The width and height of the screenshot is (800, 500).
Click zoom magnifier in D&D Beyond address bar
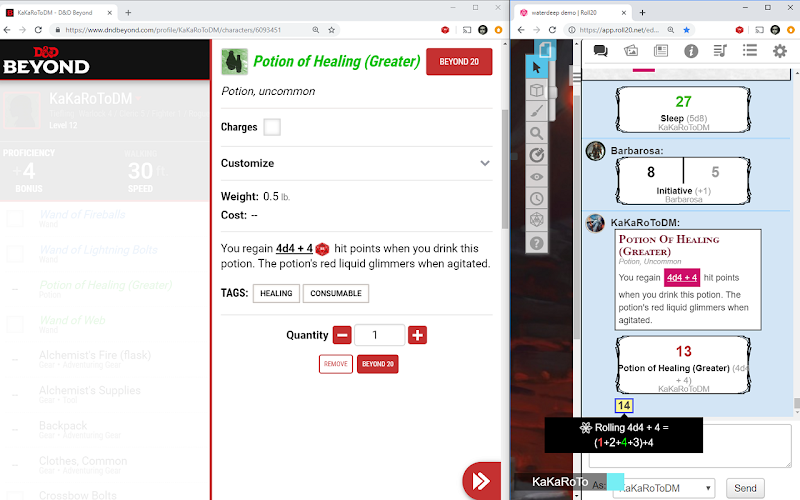(x=316, y=30)
